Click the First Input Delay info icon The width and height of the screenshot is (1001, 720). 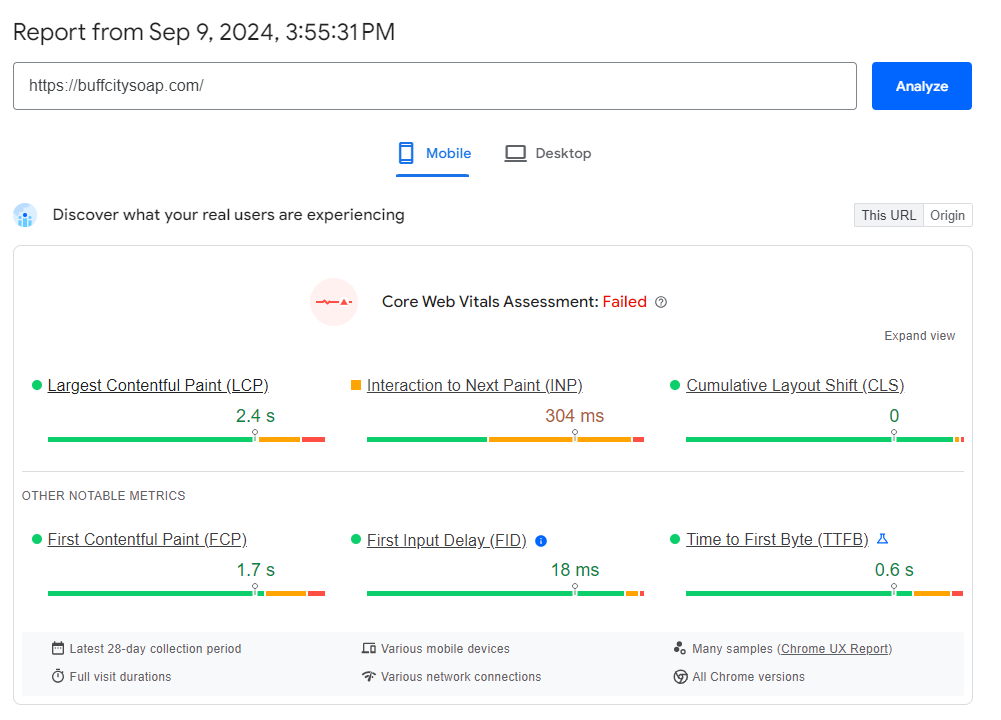541,541
